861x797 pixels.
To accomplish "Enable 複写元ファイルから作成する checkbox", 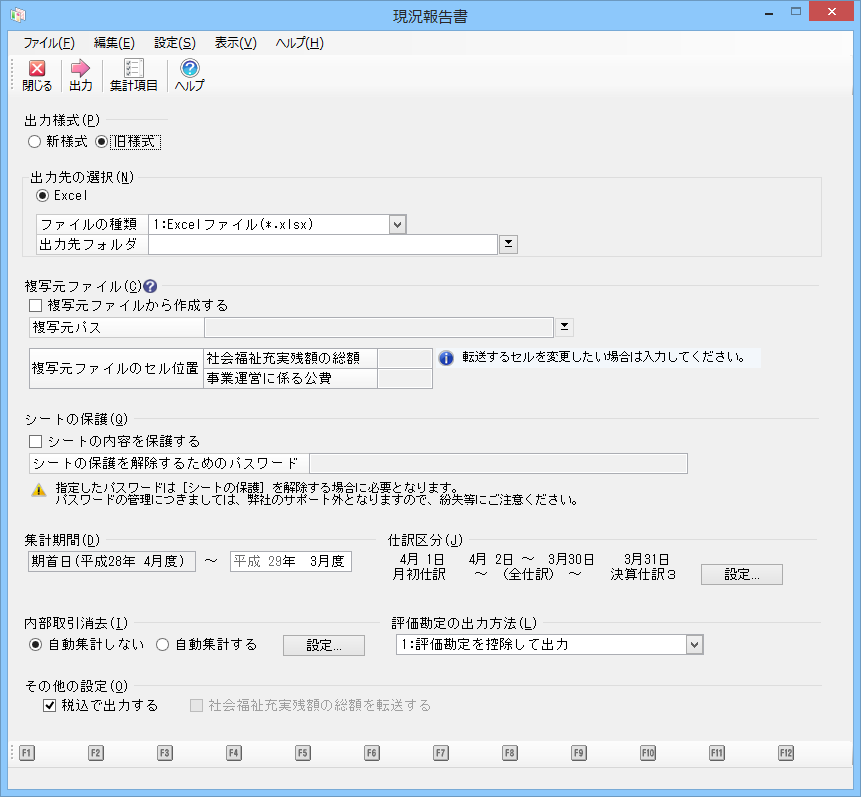I will coord(35,305).
